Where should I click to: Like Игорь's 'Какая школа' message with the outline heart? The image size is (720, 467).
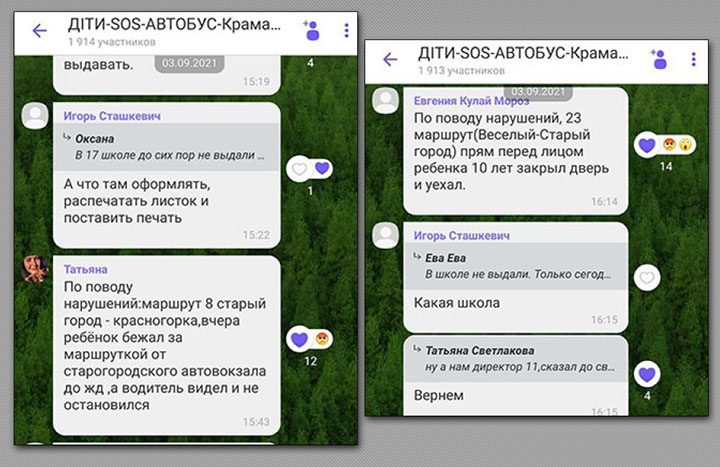(649, 278)
